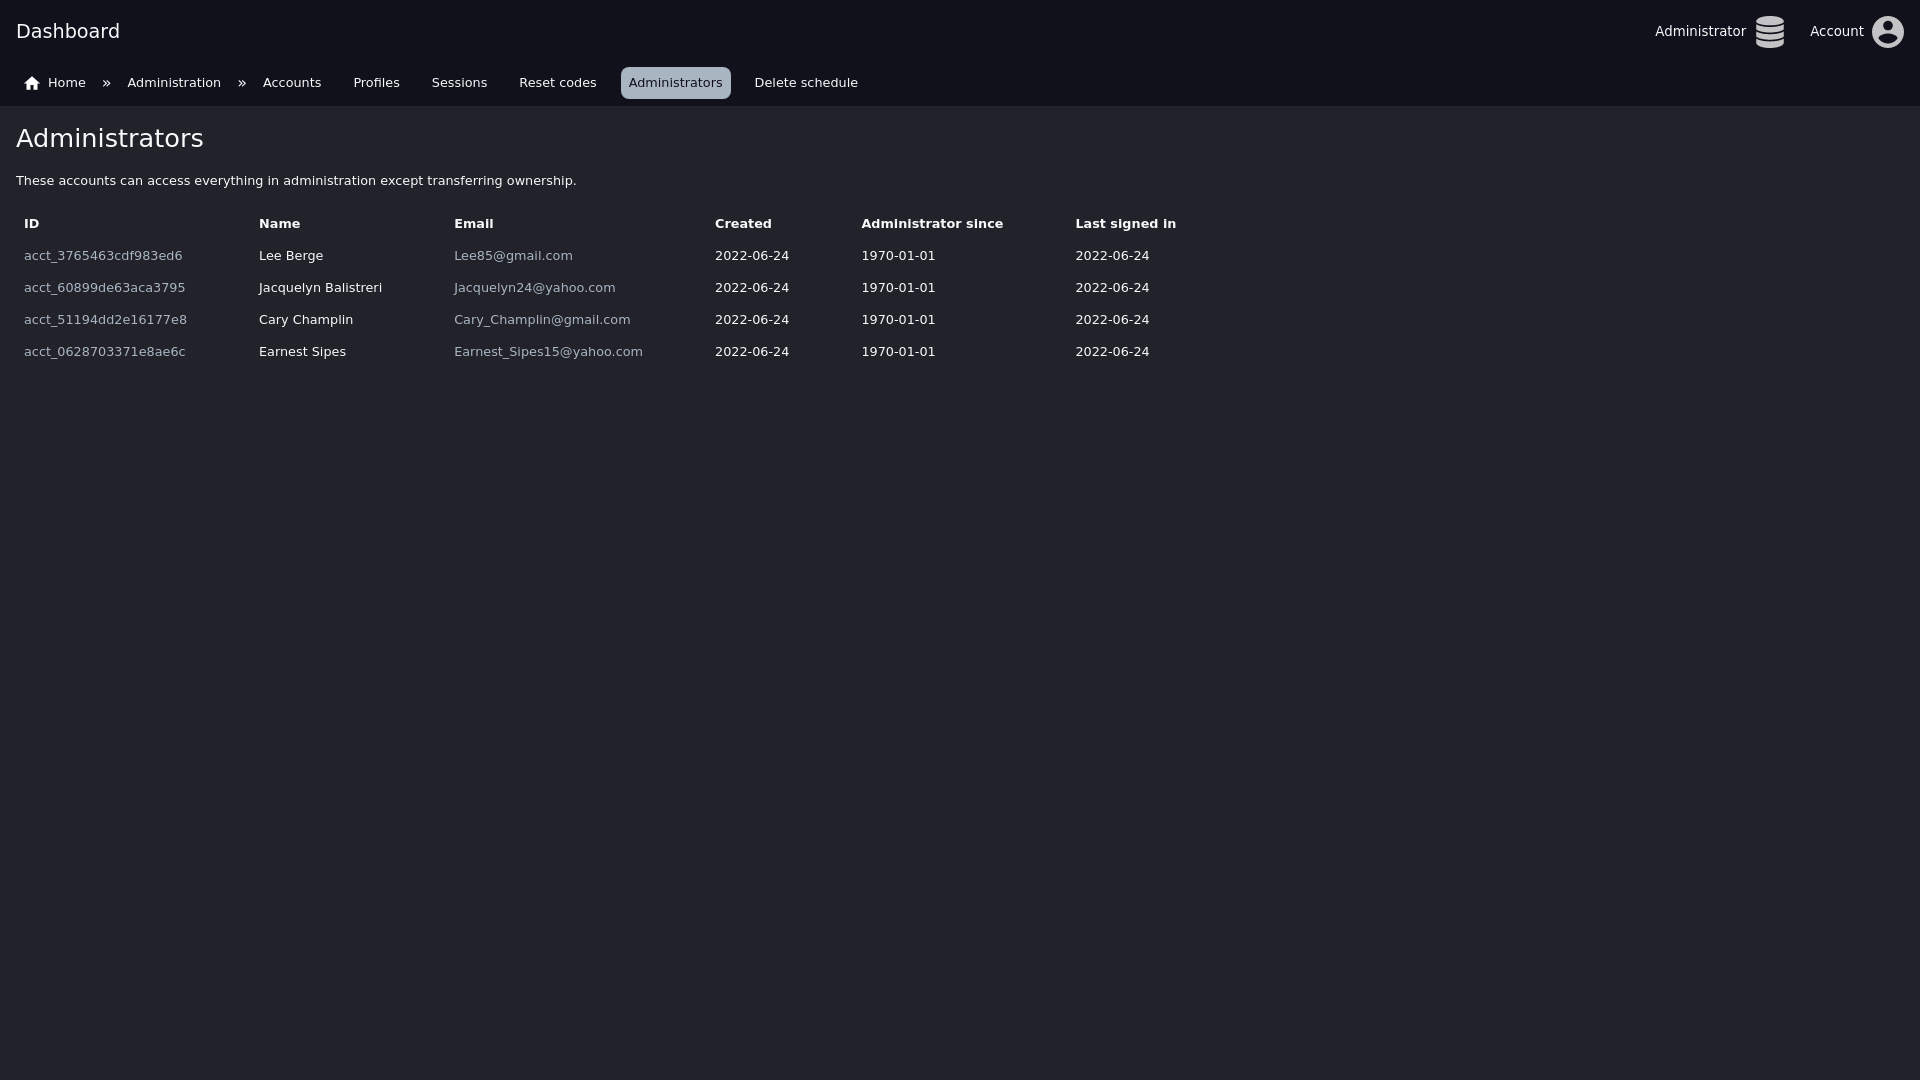Select the Administrators tab

click(675, 83)
